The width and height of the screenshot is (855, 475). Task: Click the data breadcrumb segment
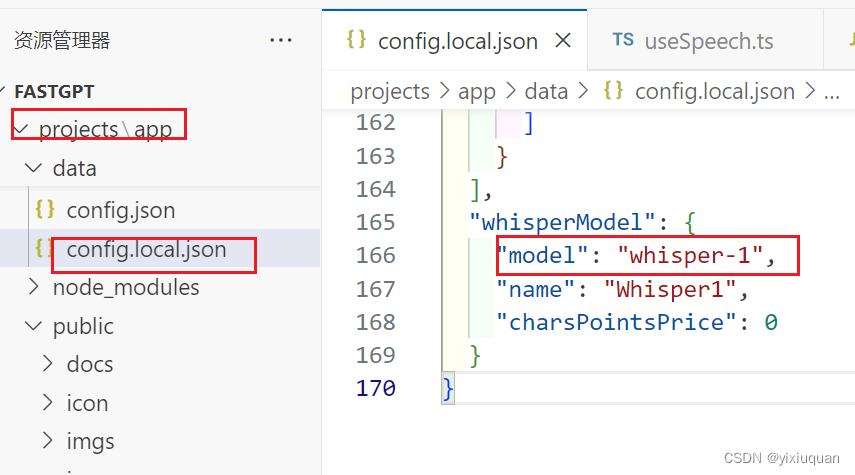pyautogui.click(x=546, y=91)
